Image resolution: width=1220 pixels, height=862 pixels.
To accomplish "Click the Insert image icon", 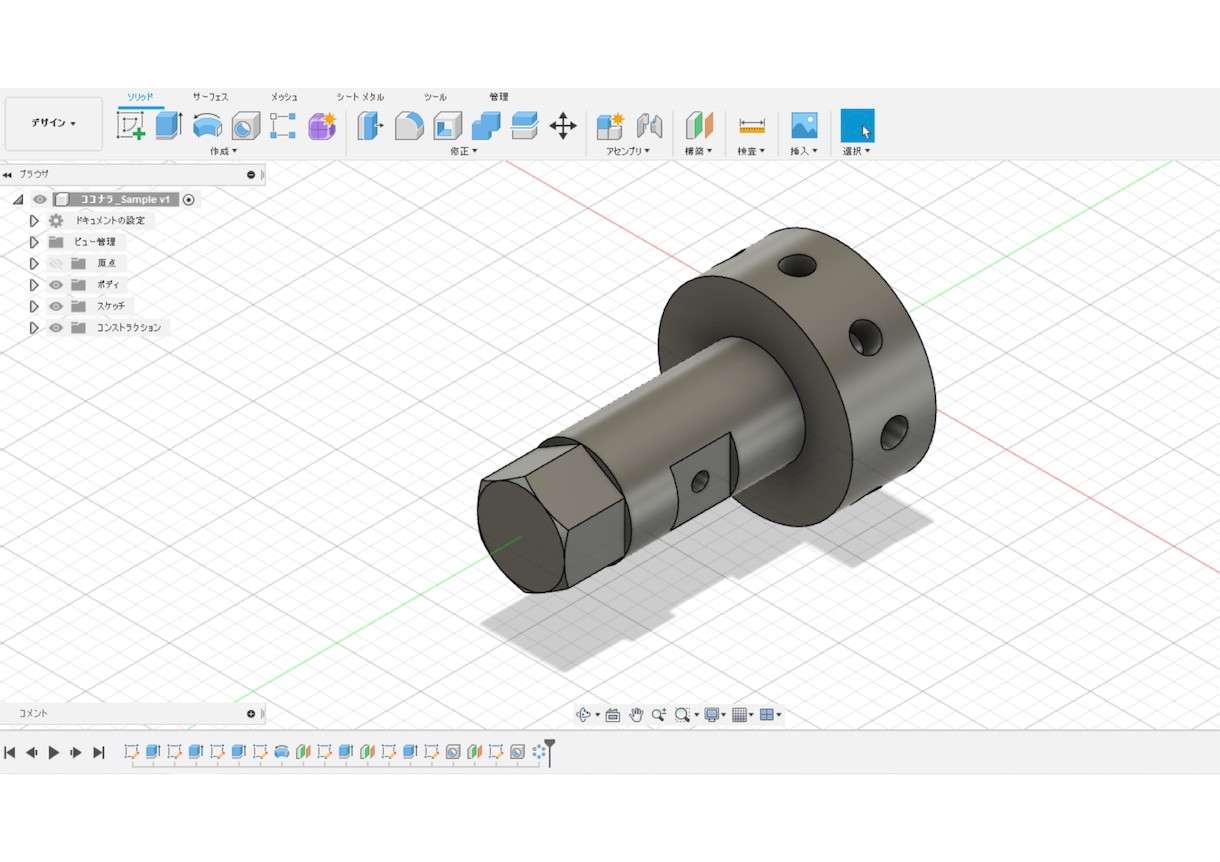I will tap(804, 125).
